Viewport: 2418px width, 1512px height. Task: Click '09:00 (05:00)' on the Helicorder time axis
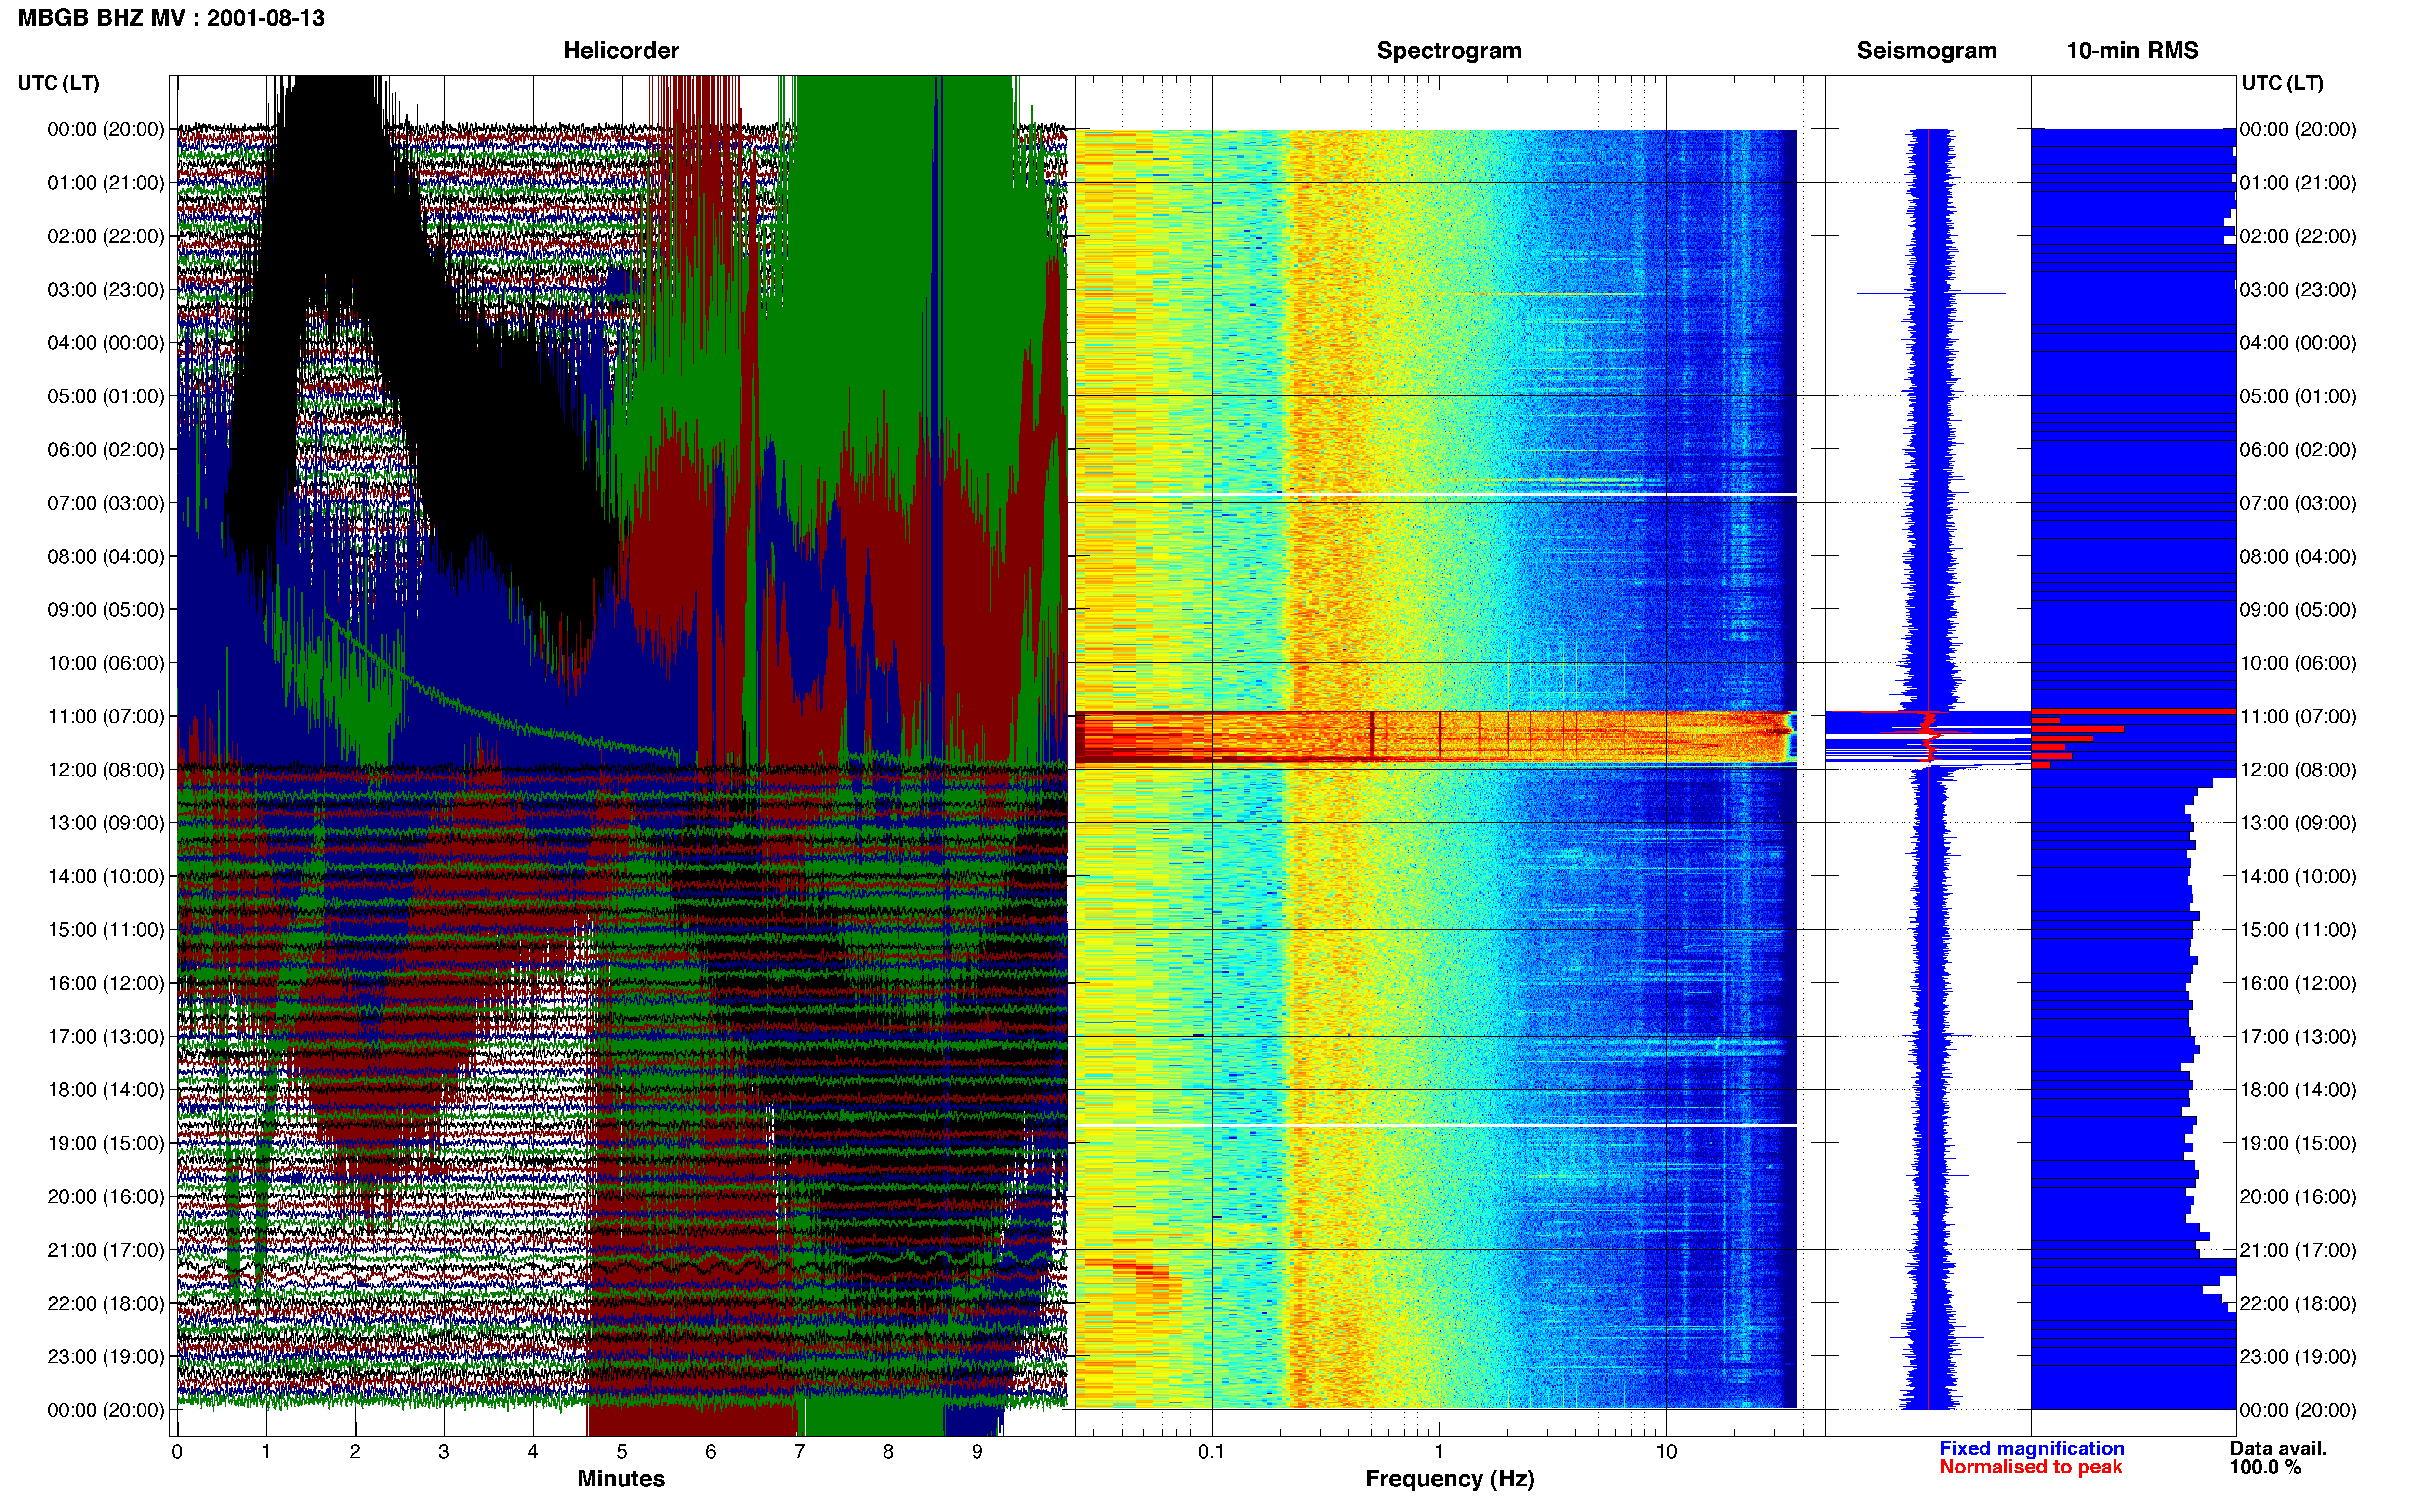coord(106,610)
